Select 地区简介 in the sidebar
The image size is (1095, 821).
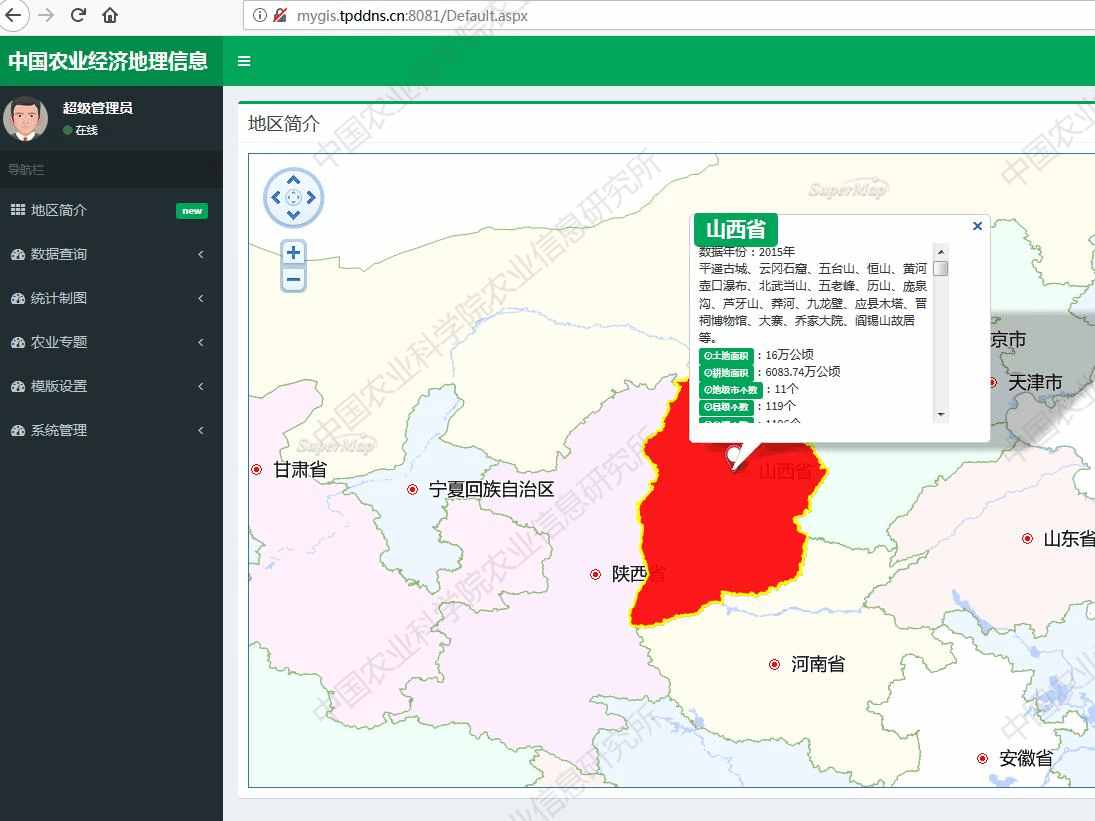coord(59,210)
